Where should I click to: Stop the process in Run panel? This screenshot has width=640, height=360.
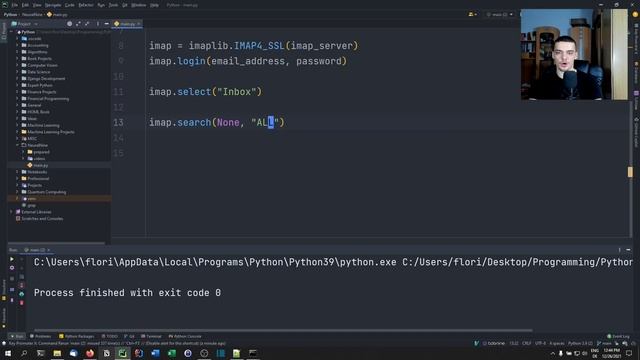pyautogui.click(x=11, y=278)
